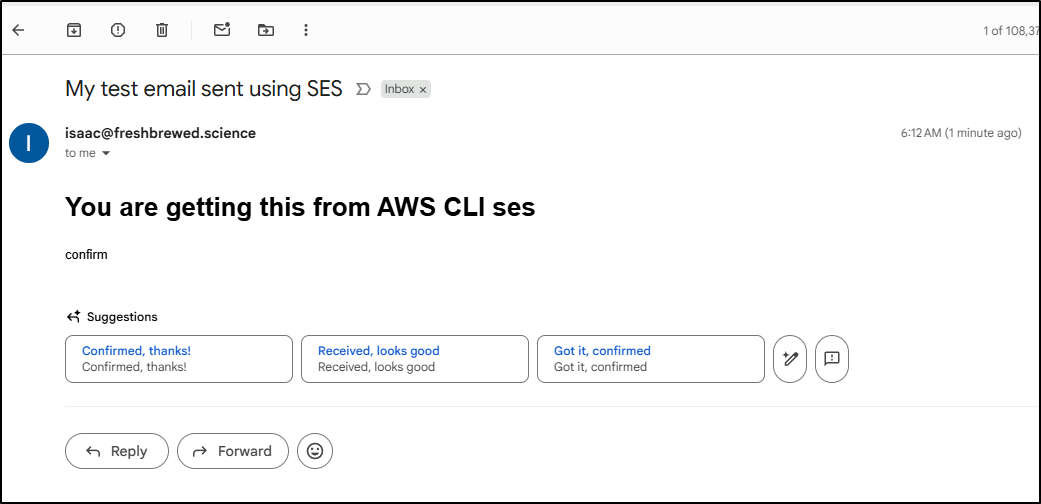The image size is (1041, 504).
Task: Go back to inbox with arrow
Action: 19,30
